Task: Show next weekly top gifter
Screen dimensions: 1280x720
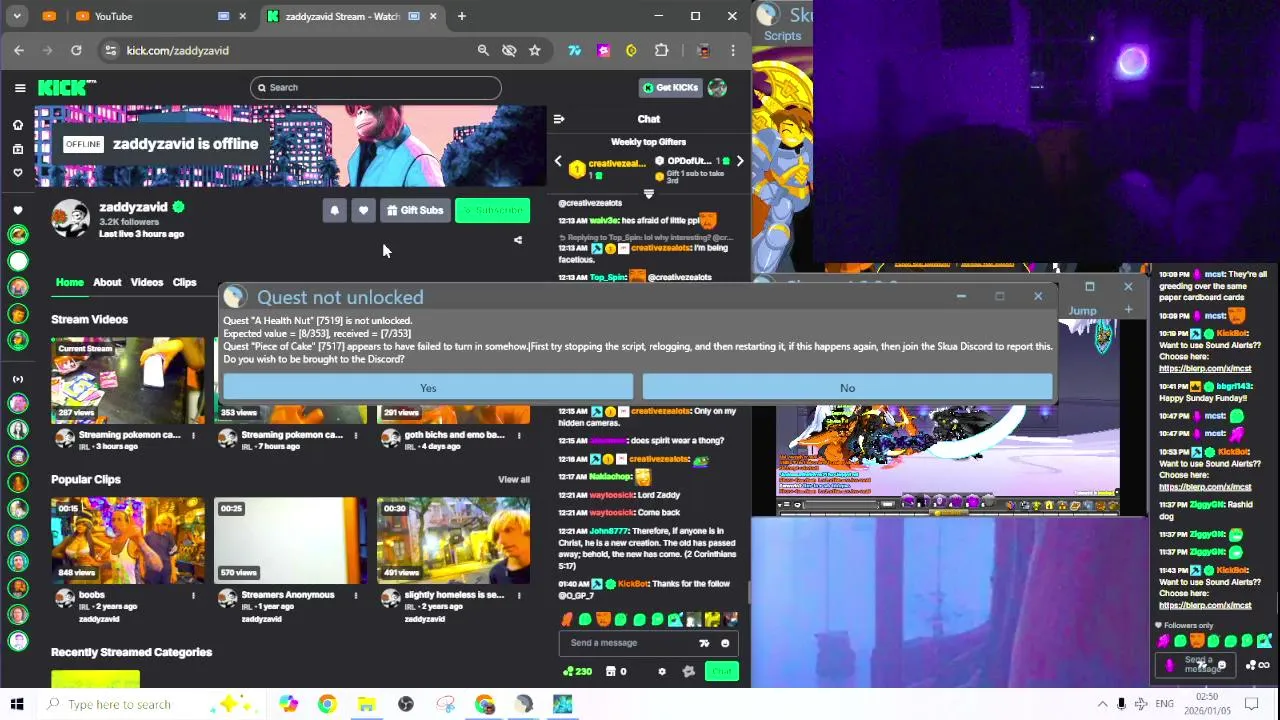Action: [740, 162]
